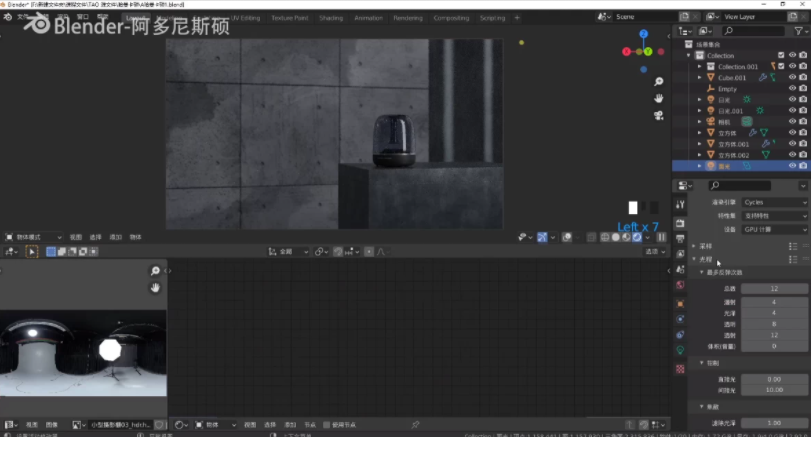
Task: Toggle visibility eye for 立方体.002
Action: pos(792,154)
